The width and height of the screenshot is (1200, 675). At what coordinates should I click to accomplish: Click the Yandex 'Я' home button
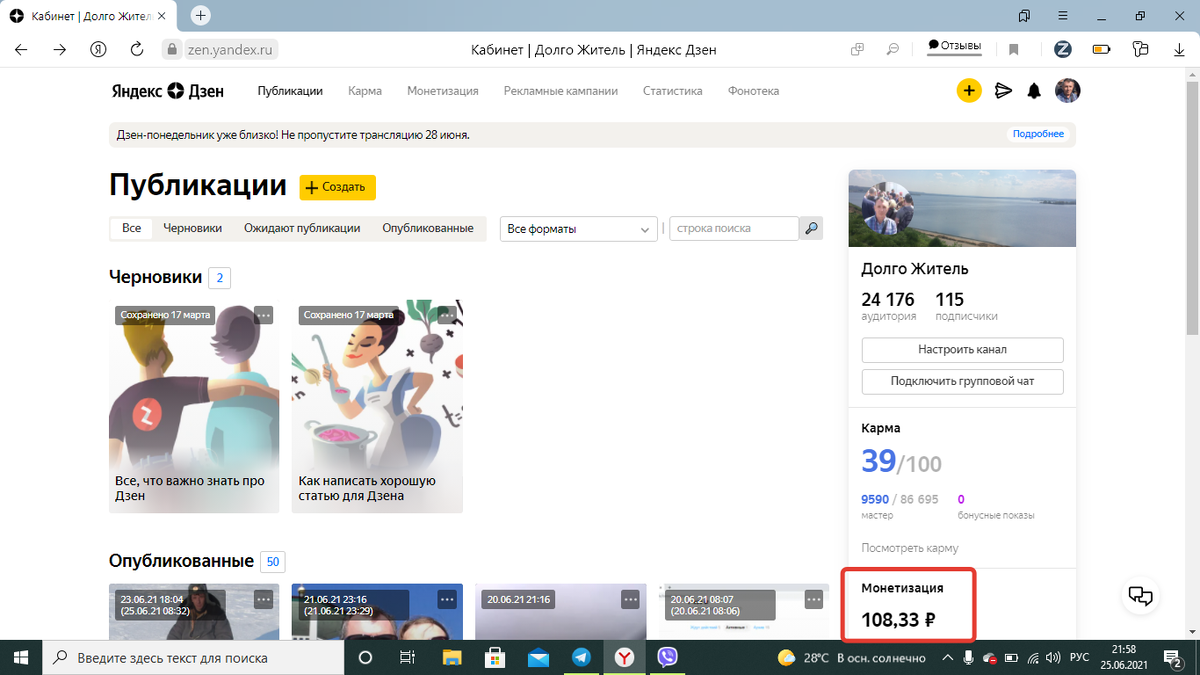point(98,49)
